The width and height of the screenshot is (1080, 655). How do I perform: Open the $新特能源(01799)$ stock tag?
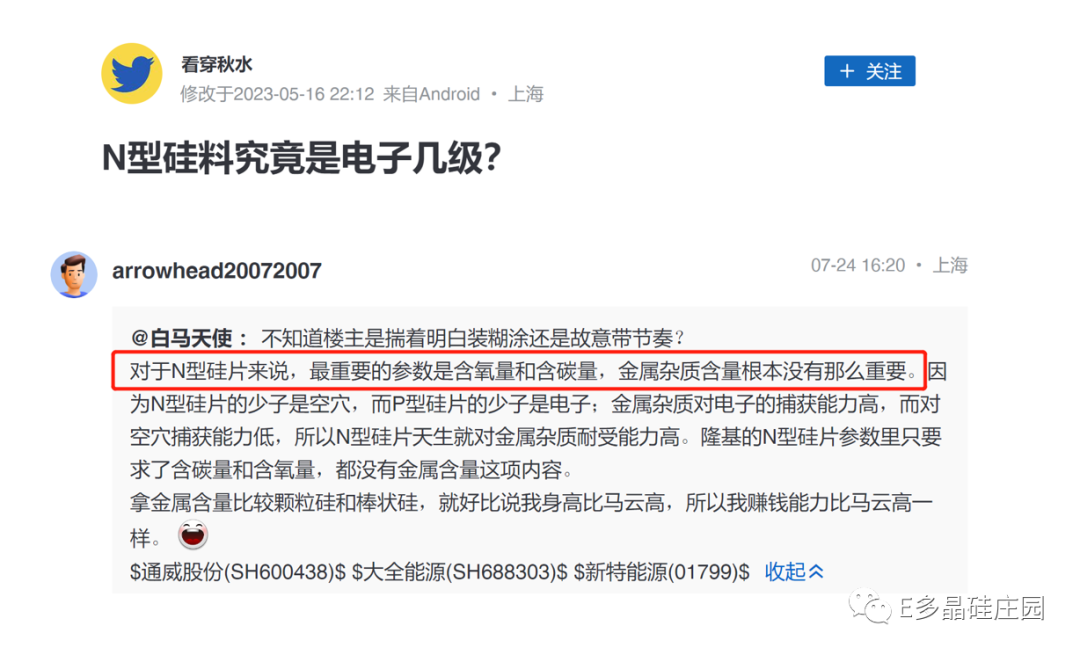pos(661,571)
